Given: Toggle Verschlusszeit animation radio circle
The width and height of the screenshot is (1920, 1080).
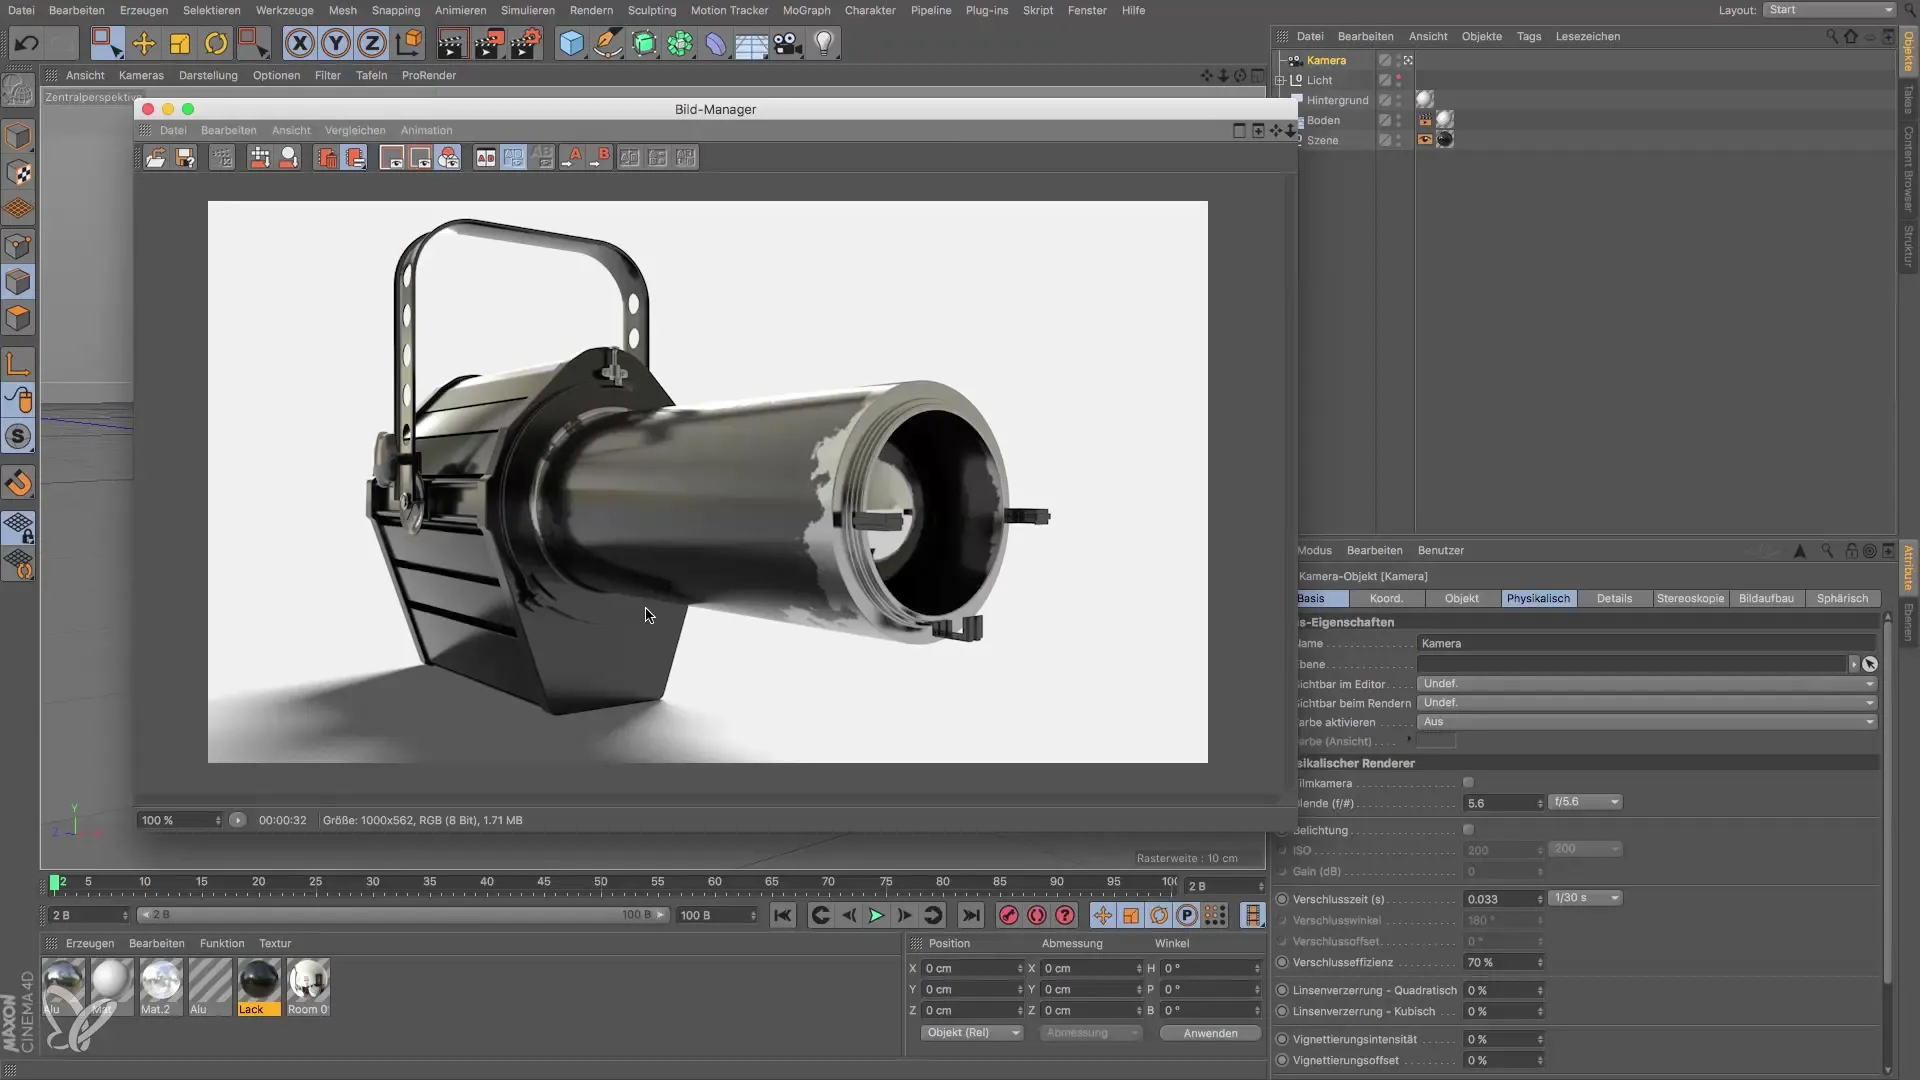Looking at the screenshot, I should [1282, 899].
